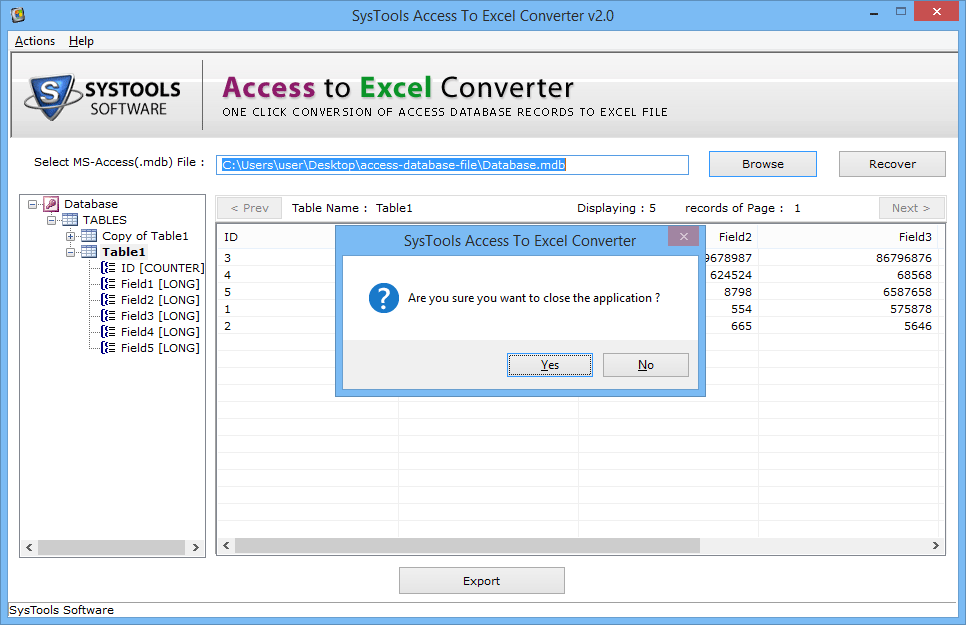Image resolution: width=966 pixels, height=625 pixels.
Task: Click the ID cell with value 3
Action: click(227, 258)
